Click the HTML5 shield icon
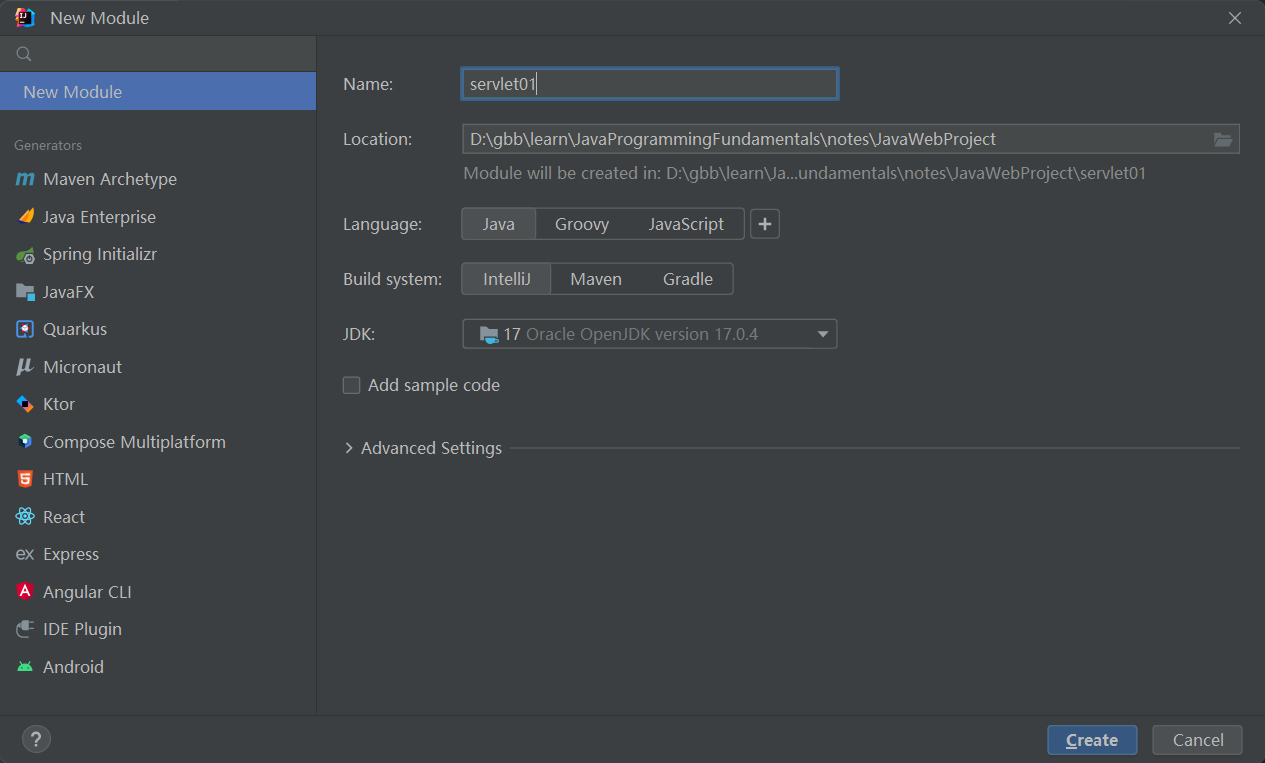The width and height of the screenshot is (1265, 763). point(25,479)
